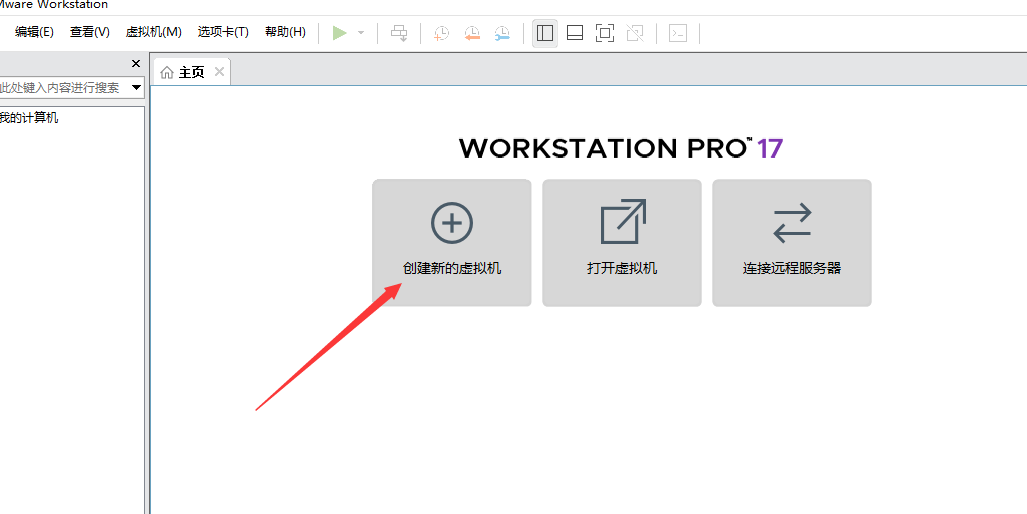The image size is (1027, 514).
Task: Open the 编辑(E) menu
Action: pos(34,32)
